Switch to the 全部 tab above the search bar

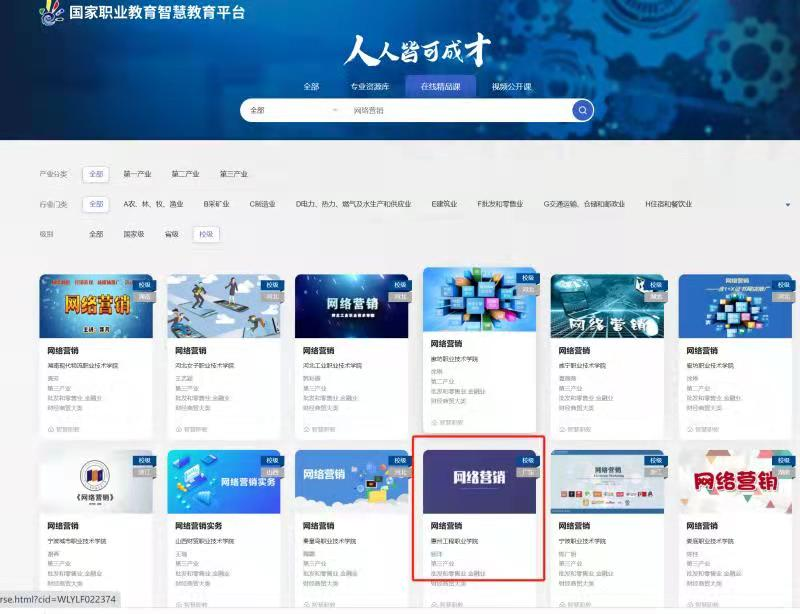(x=311, y=87)
